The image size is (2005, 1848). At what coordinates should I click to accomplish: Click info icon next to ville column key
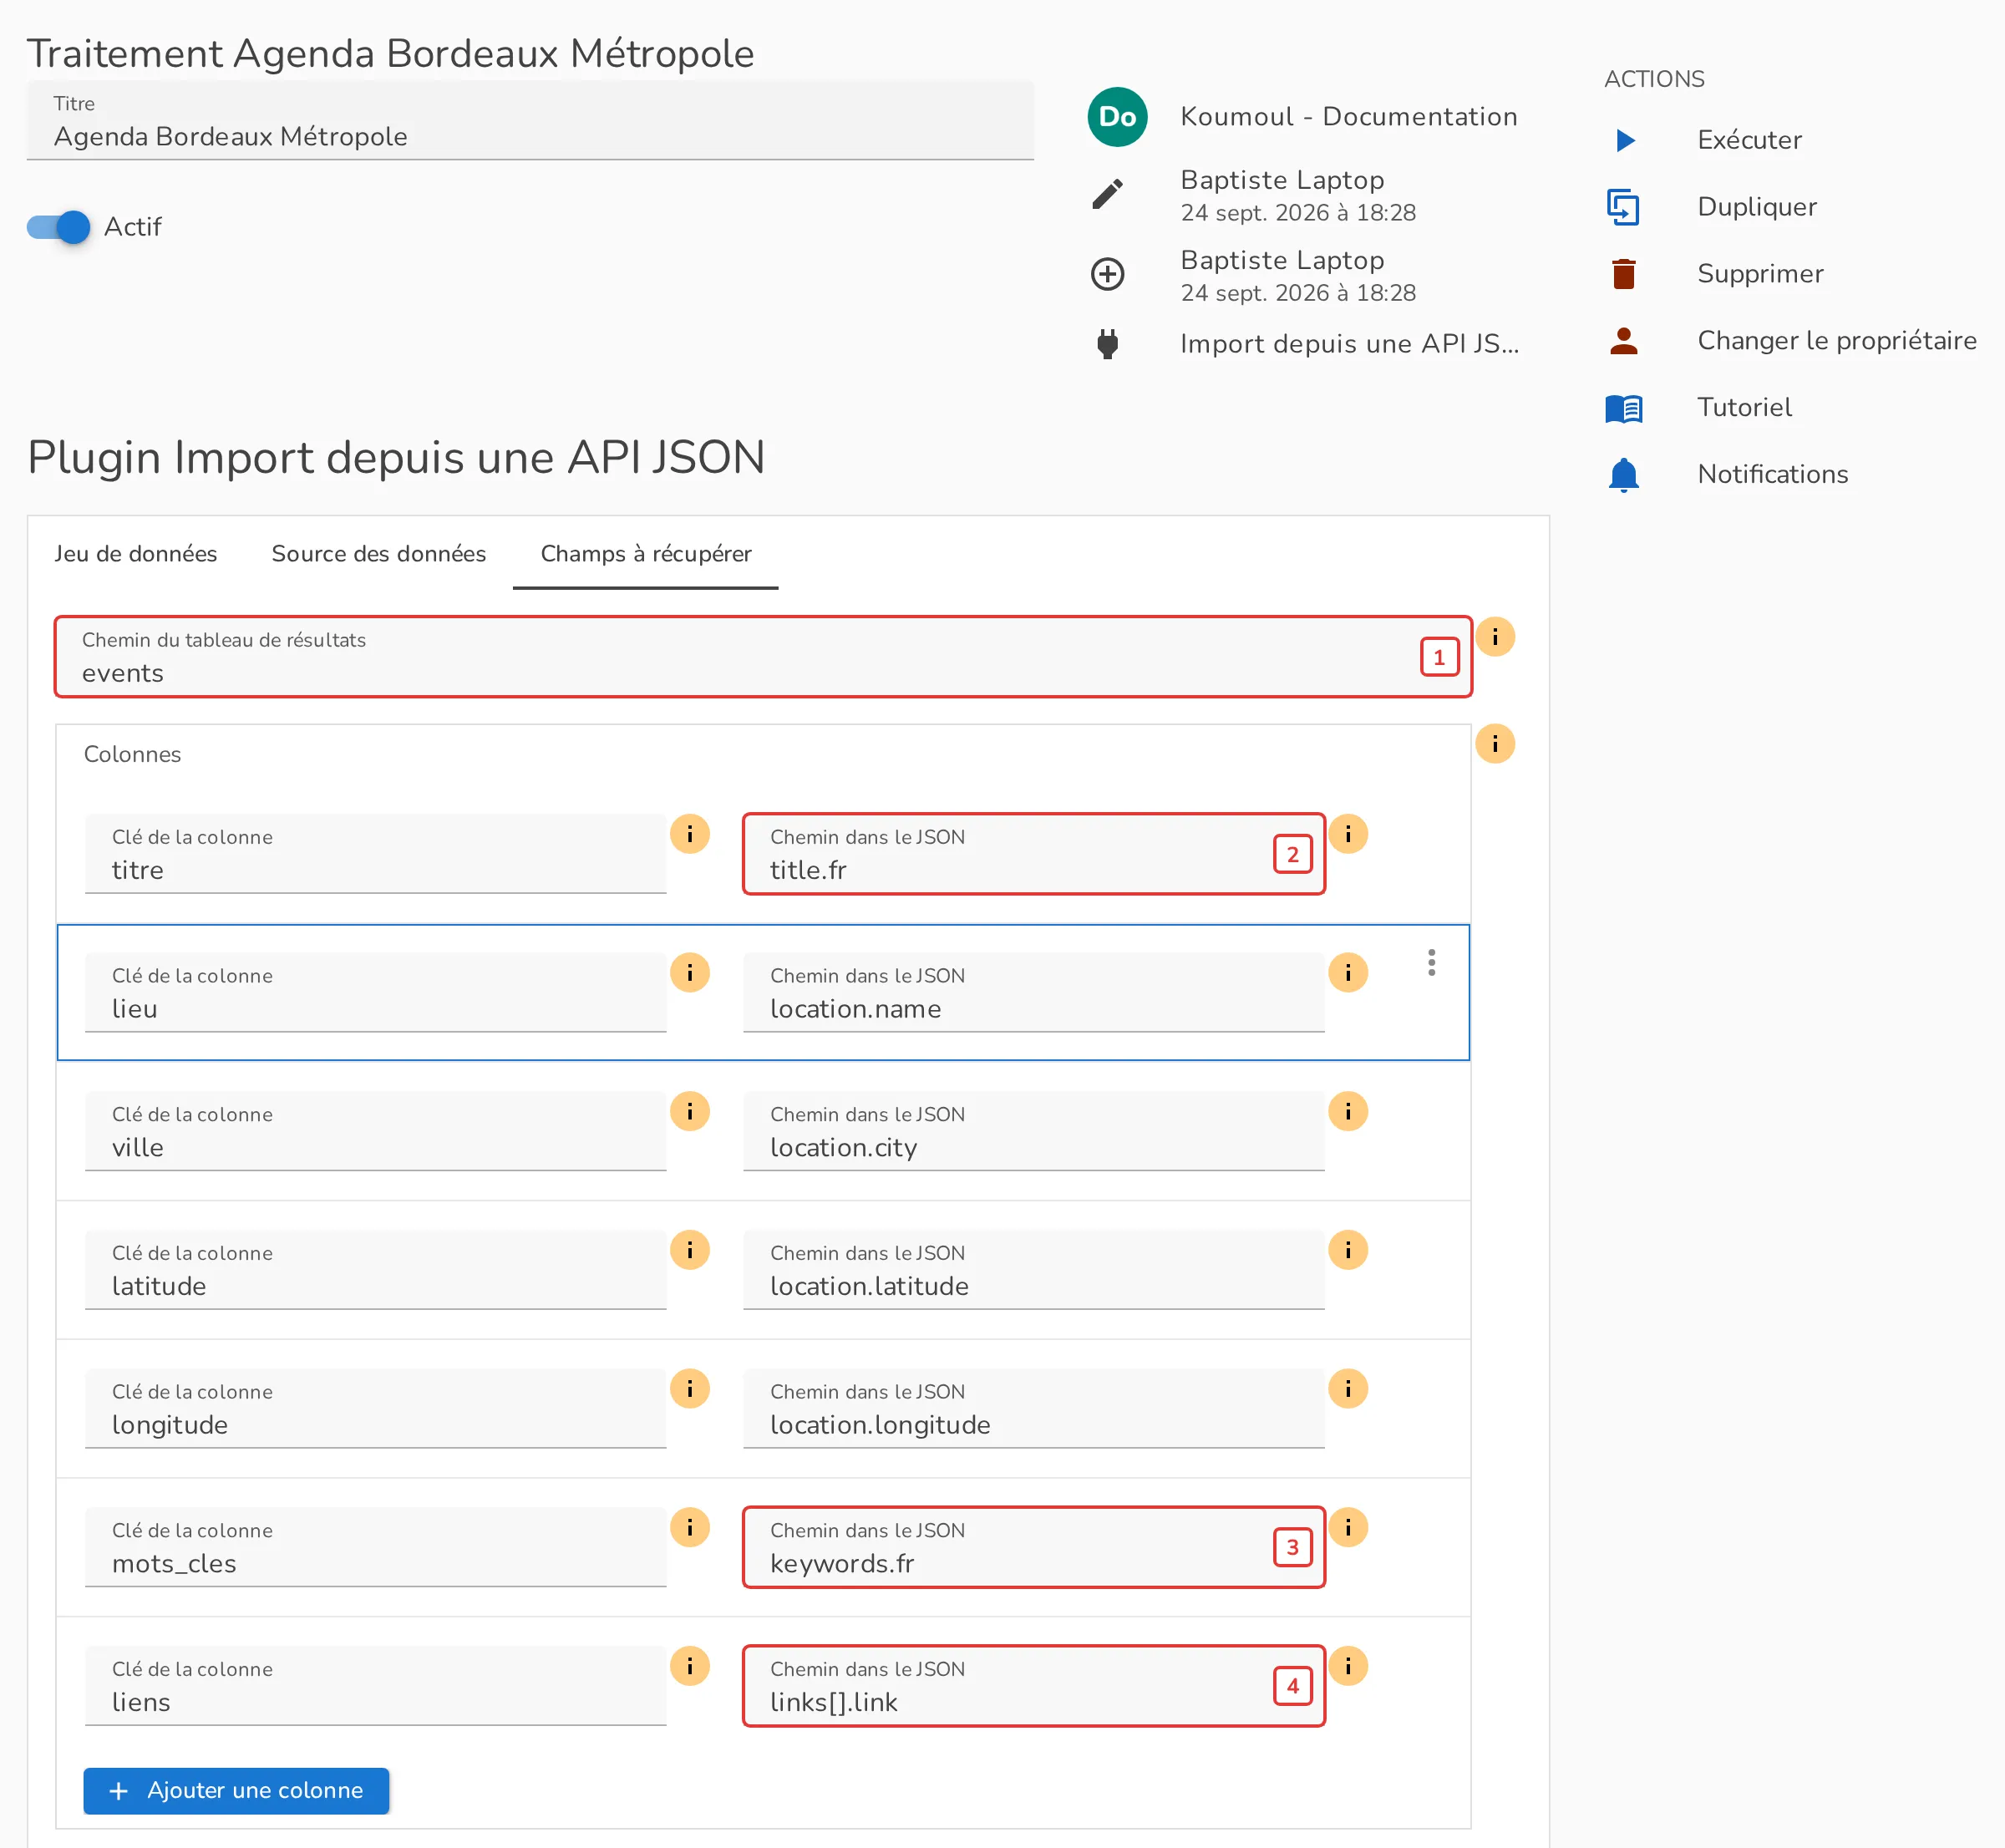point(690,1112)
